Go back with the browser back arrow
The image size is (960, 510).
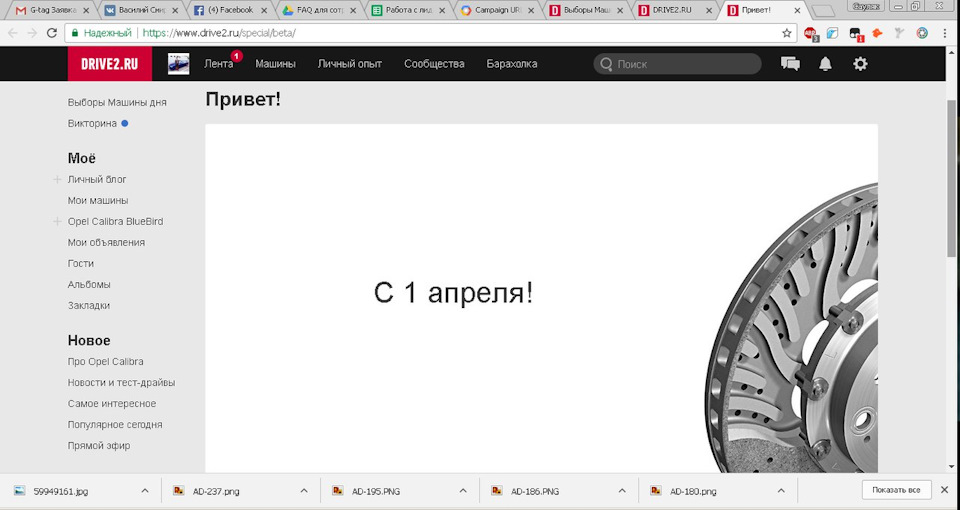click(13, 33)
